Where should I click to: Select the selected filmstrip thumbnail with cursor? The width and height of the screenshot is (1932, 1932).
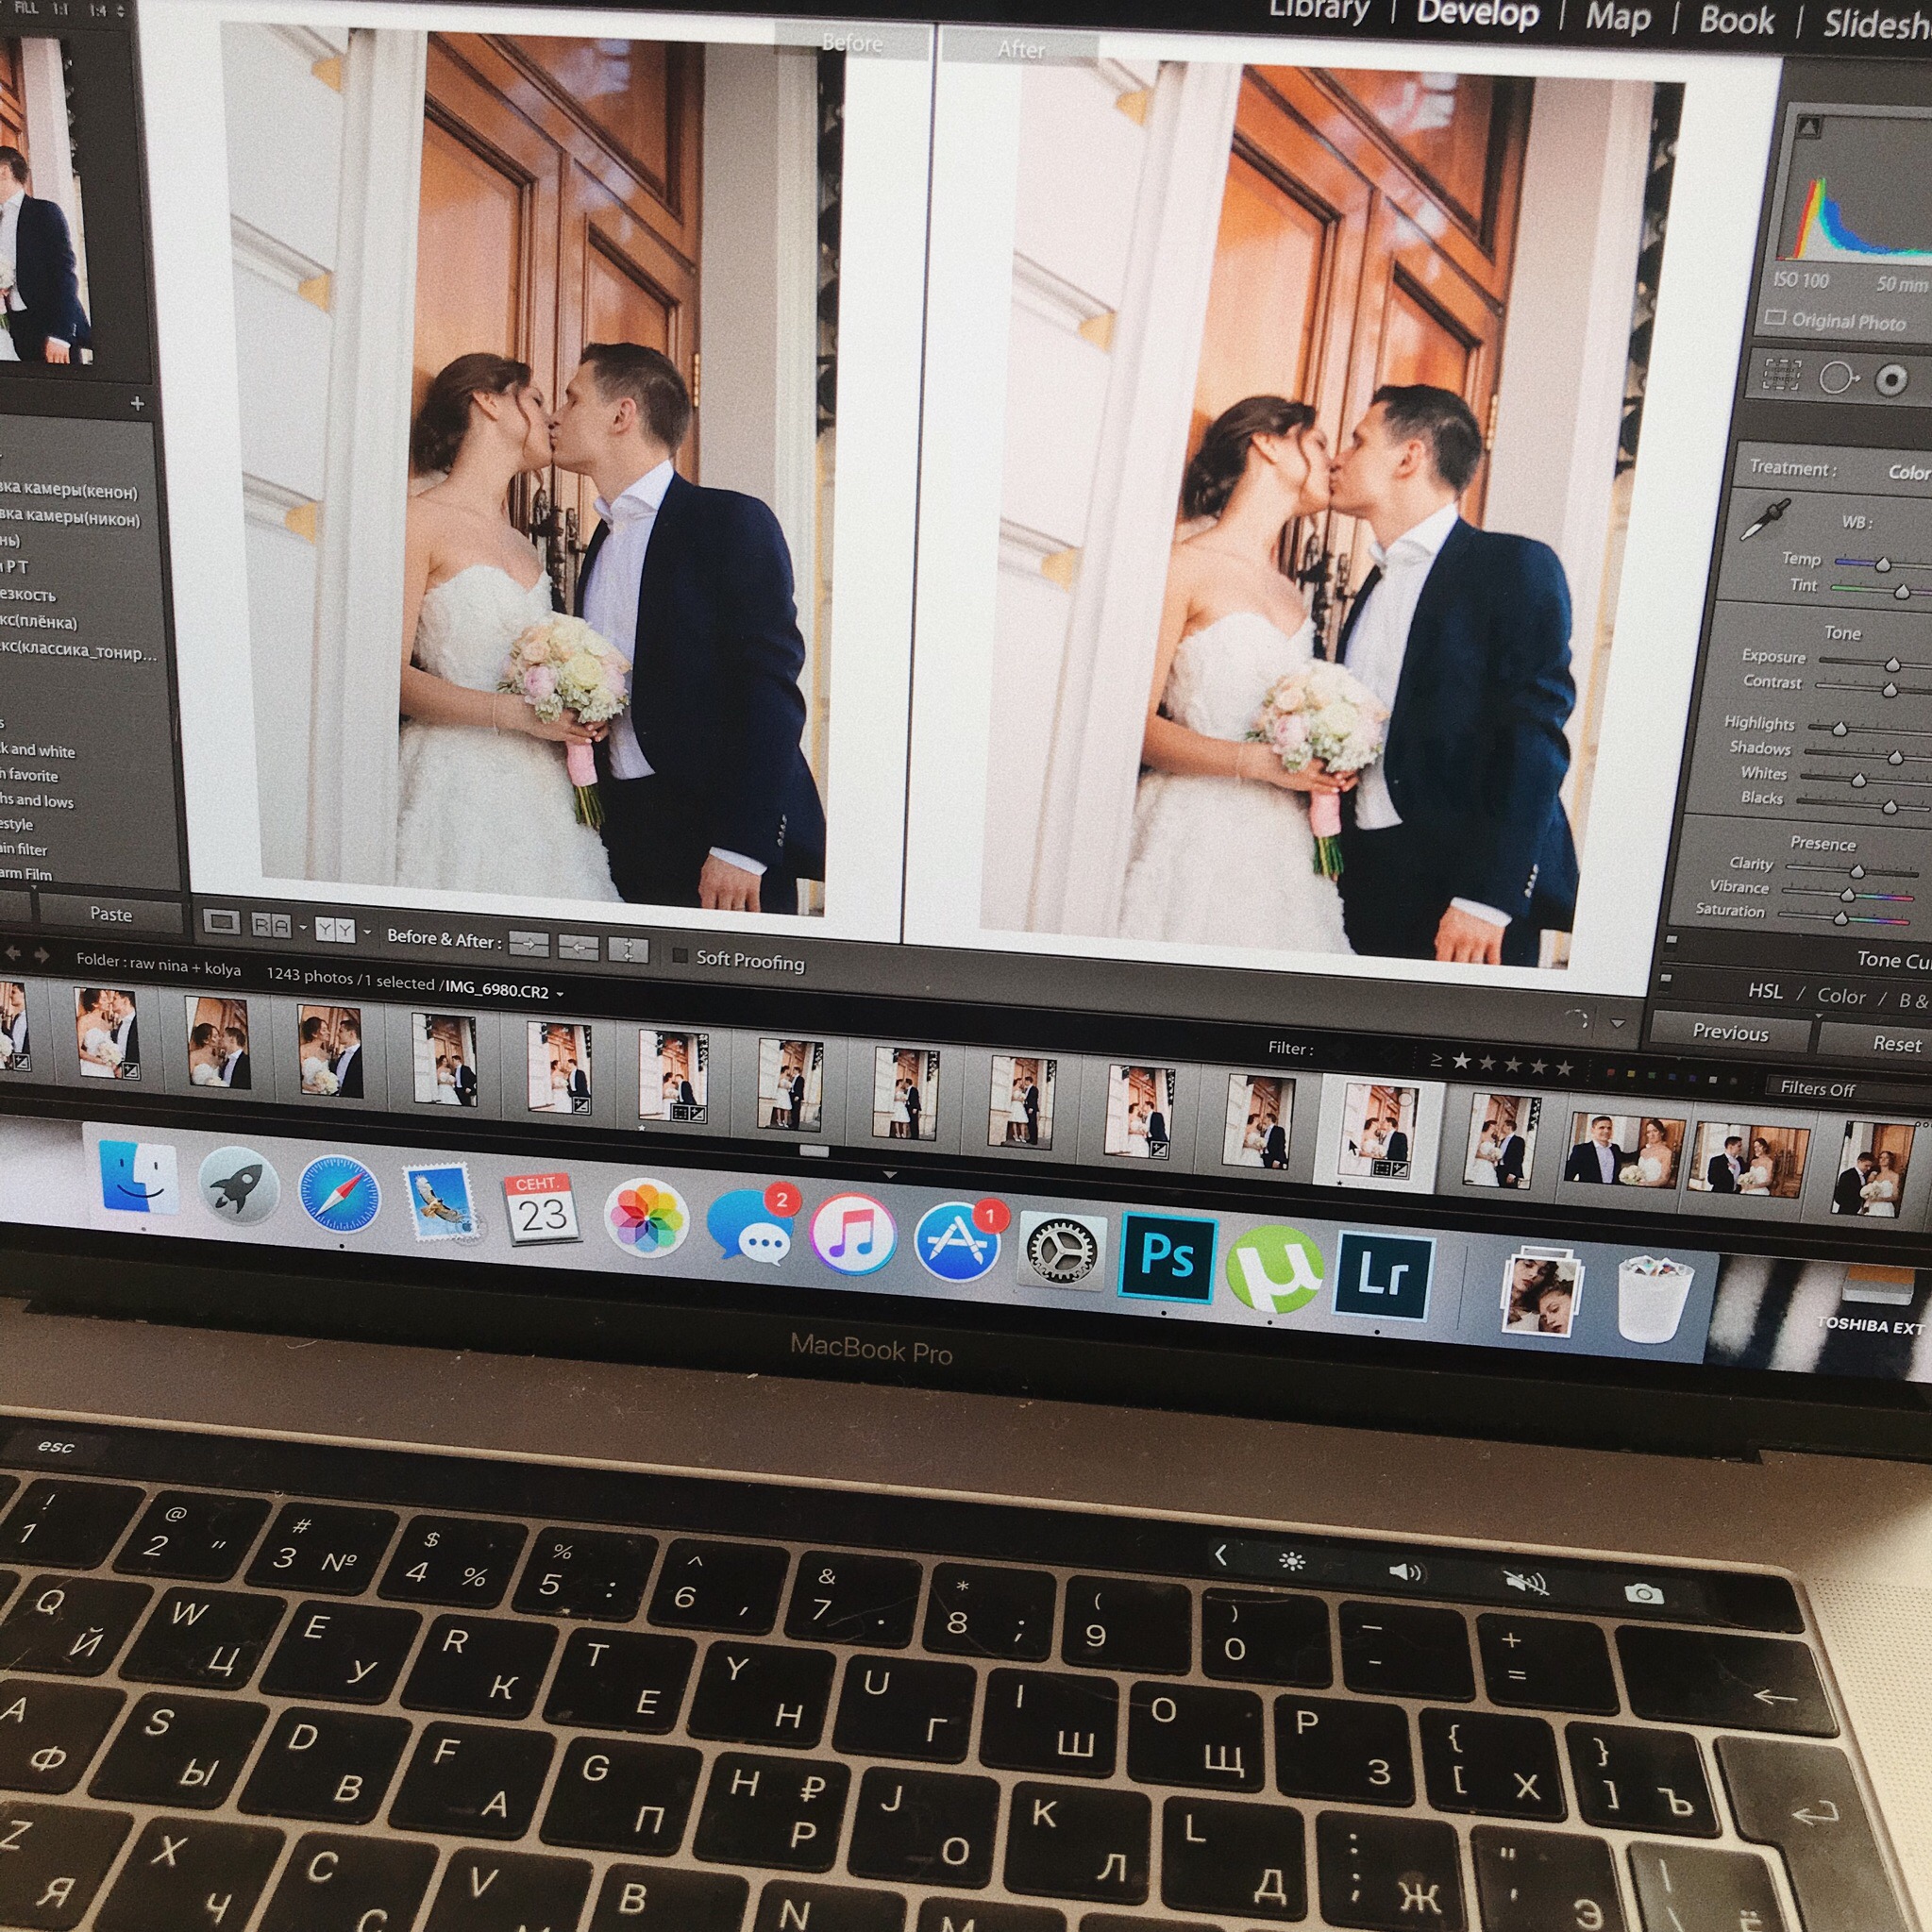click(1380, 1134)
